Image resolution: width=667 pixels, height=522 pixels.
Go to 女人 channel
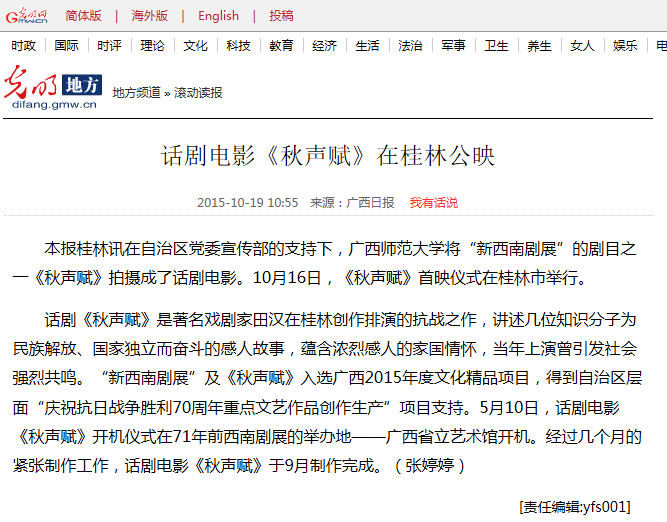[x=582, y=45]
